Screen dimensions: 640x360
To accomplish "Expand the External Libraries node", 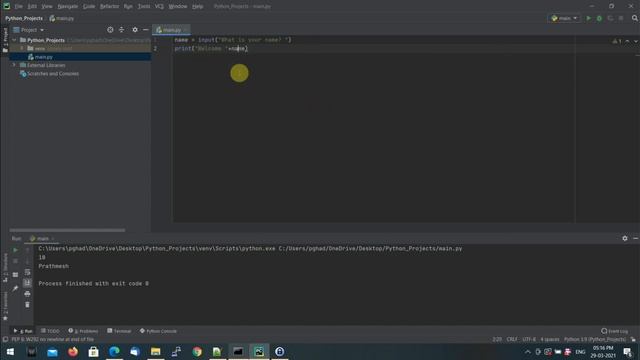I will [x=14, y=65].
